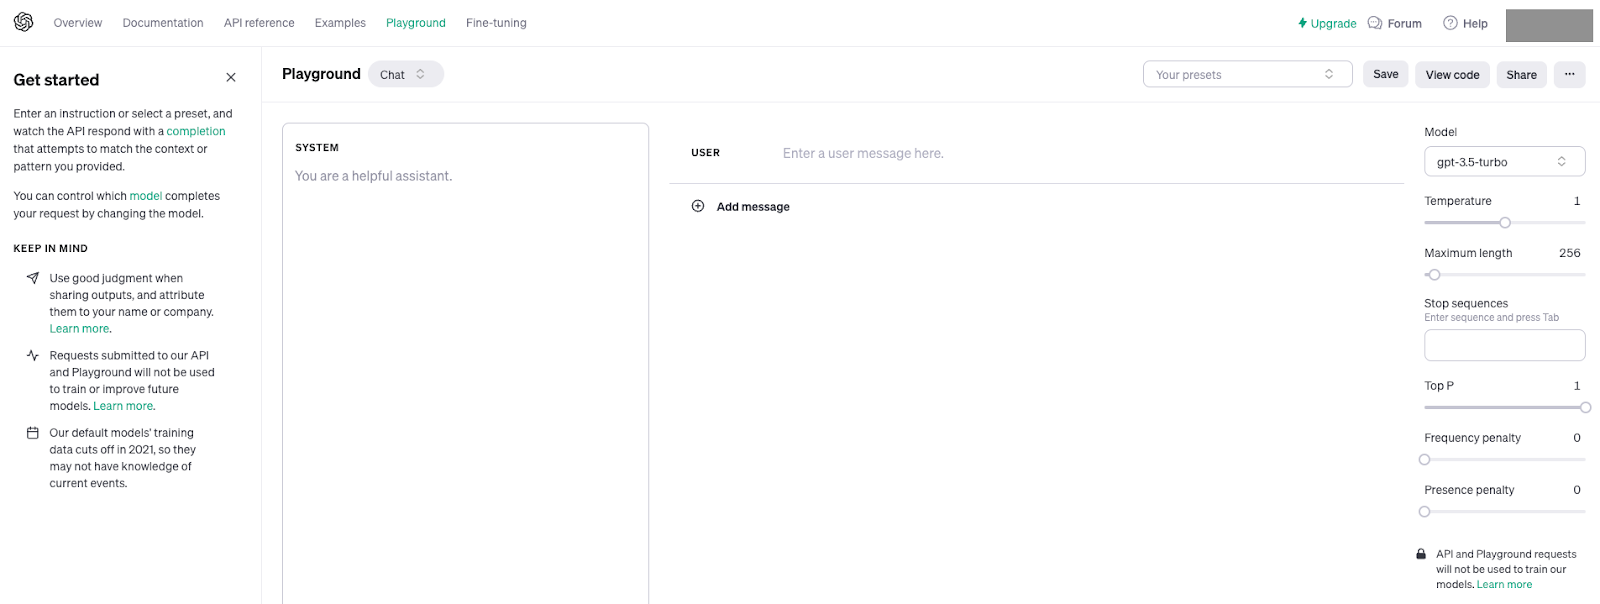Click the Maximum length value 256
Screen dimensions: 1600x604
click(1569, 253)
